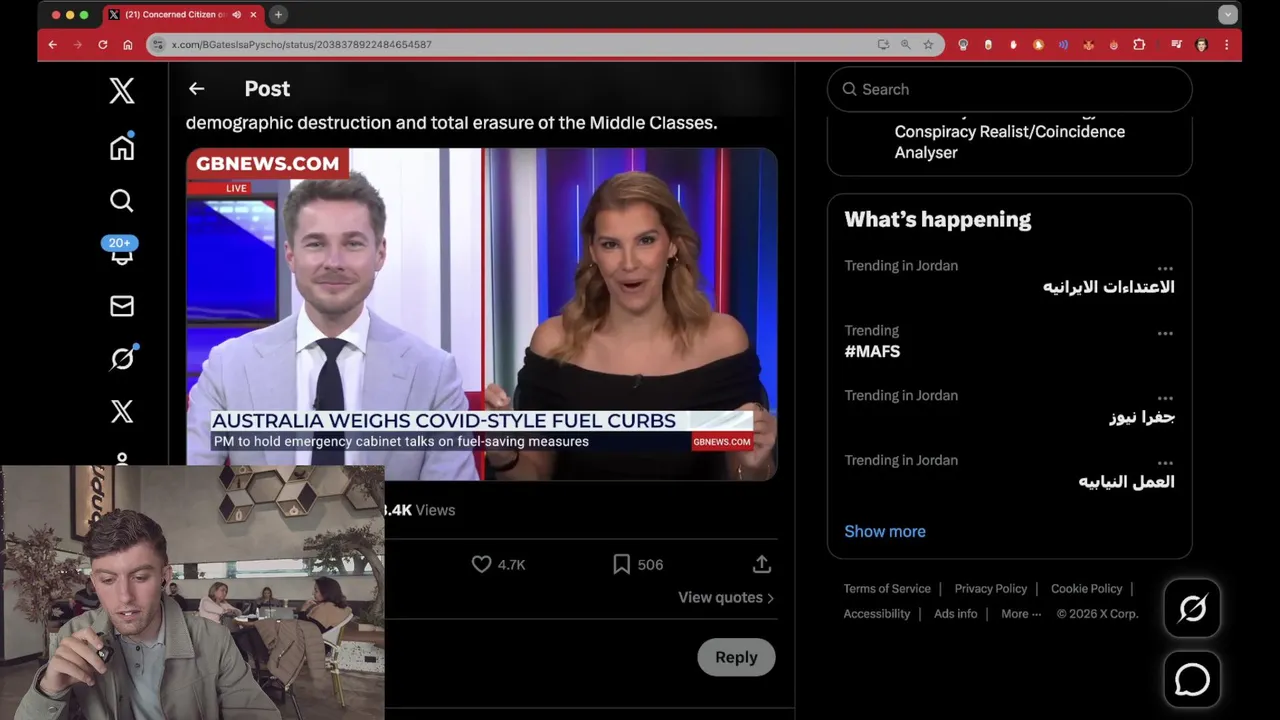Open Accessibility footer link

pyautogui.click(x=877, y=614)
